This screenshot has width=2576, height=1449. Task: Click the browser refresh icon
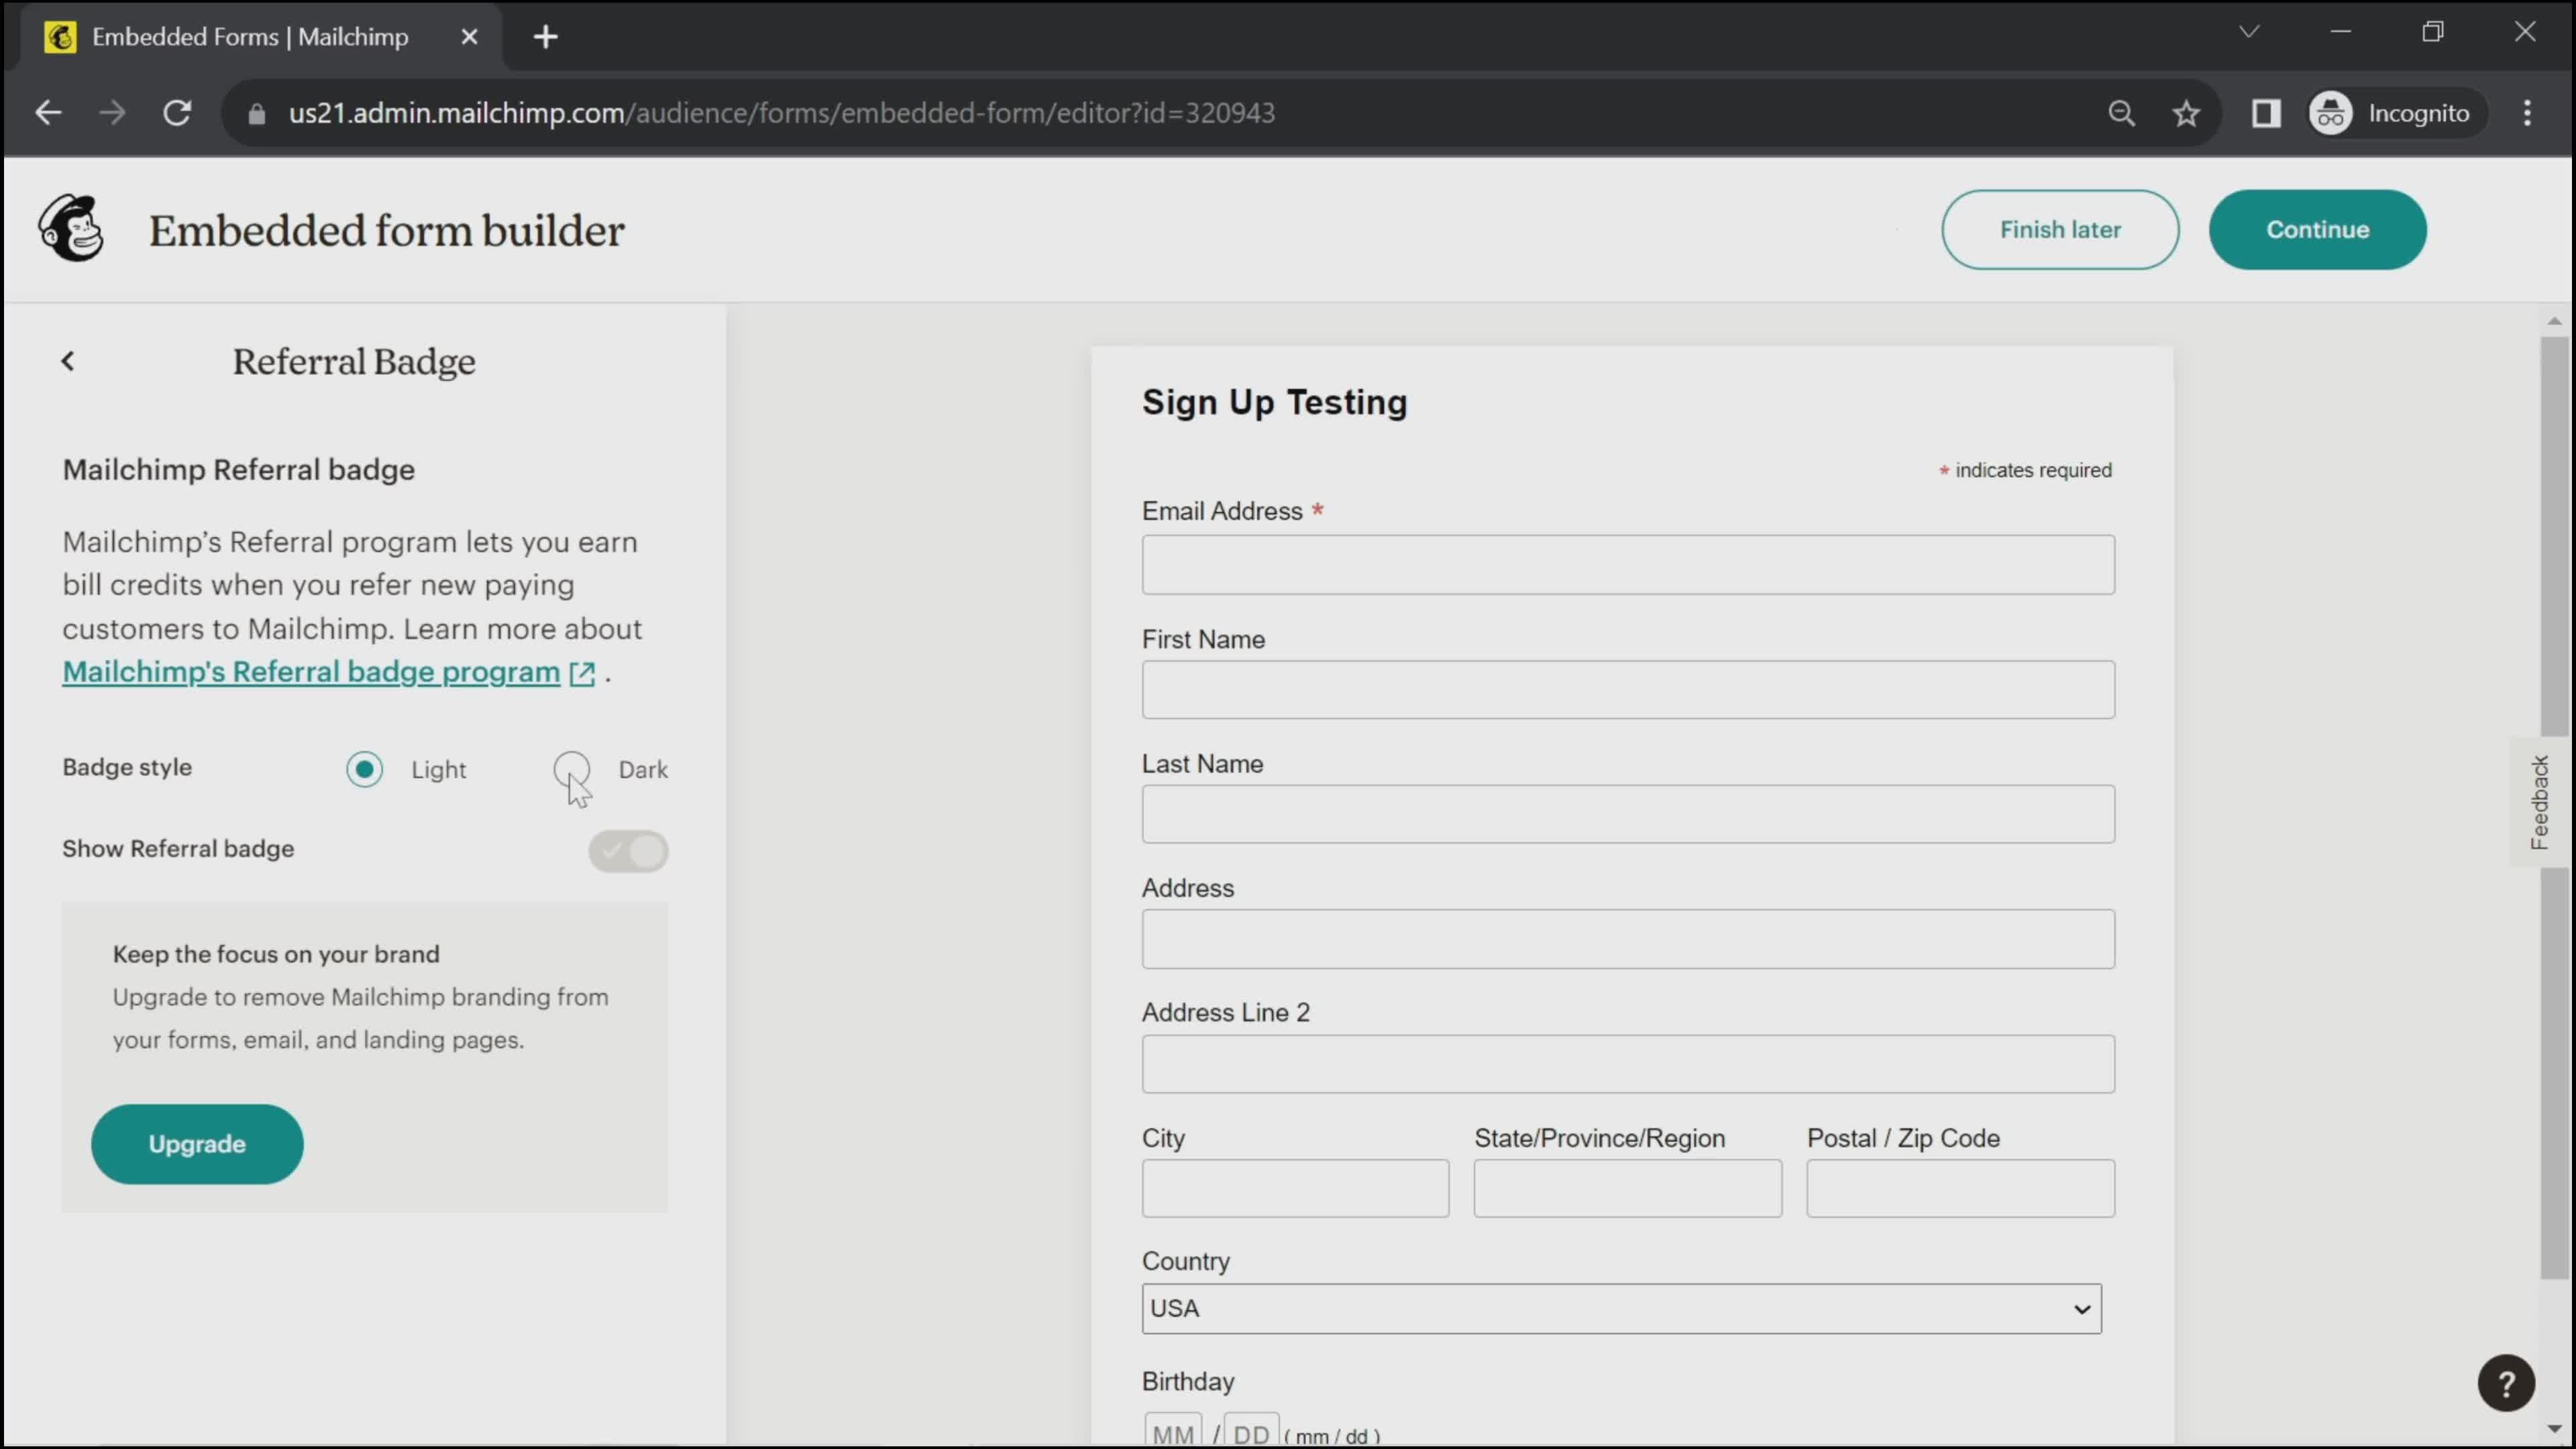click(177, 111)
